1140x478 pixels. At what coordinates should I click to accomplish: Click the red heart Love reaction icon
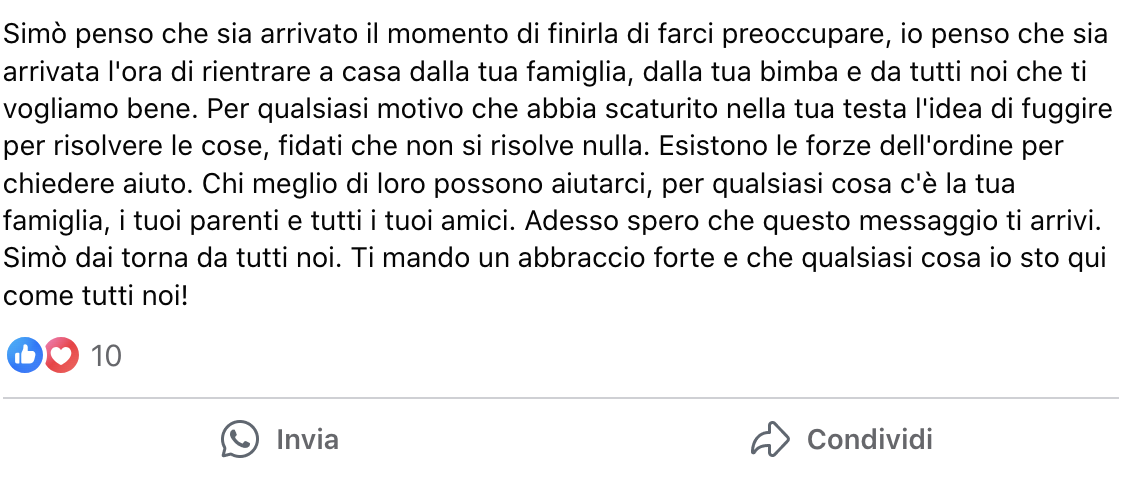click(x=61, y=355)
